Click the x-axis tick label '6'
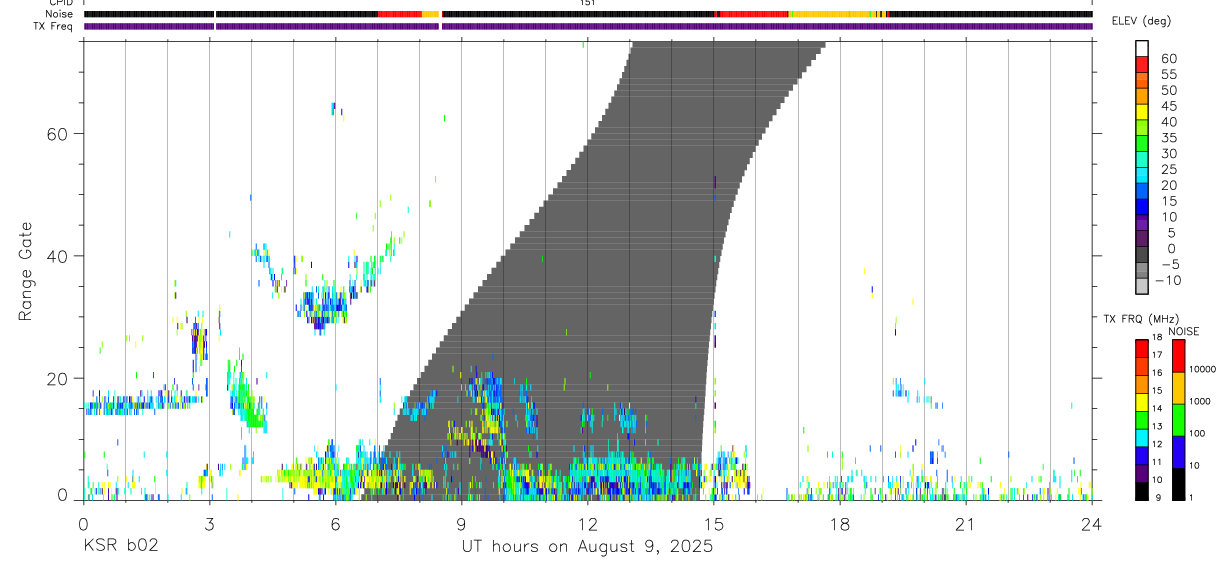This screenshot has height=567, width=1228. coord(335,523)
